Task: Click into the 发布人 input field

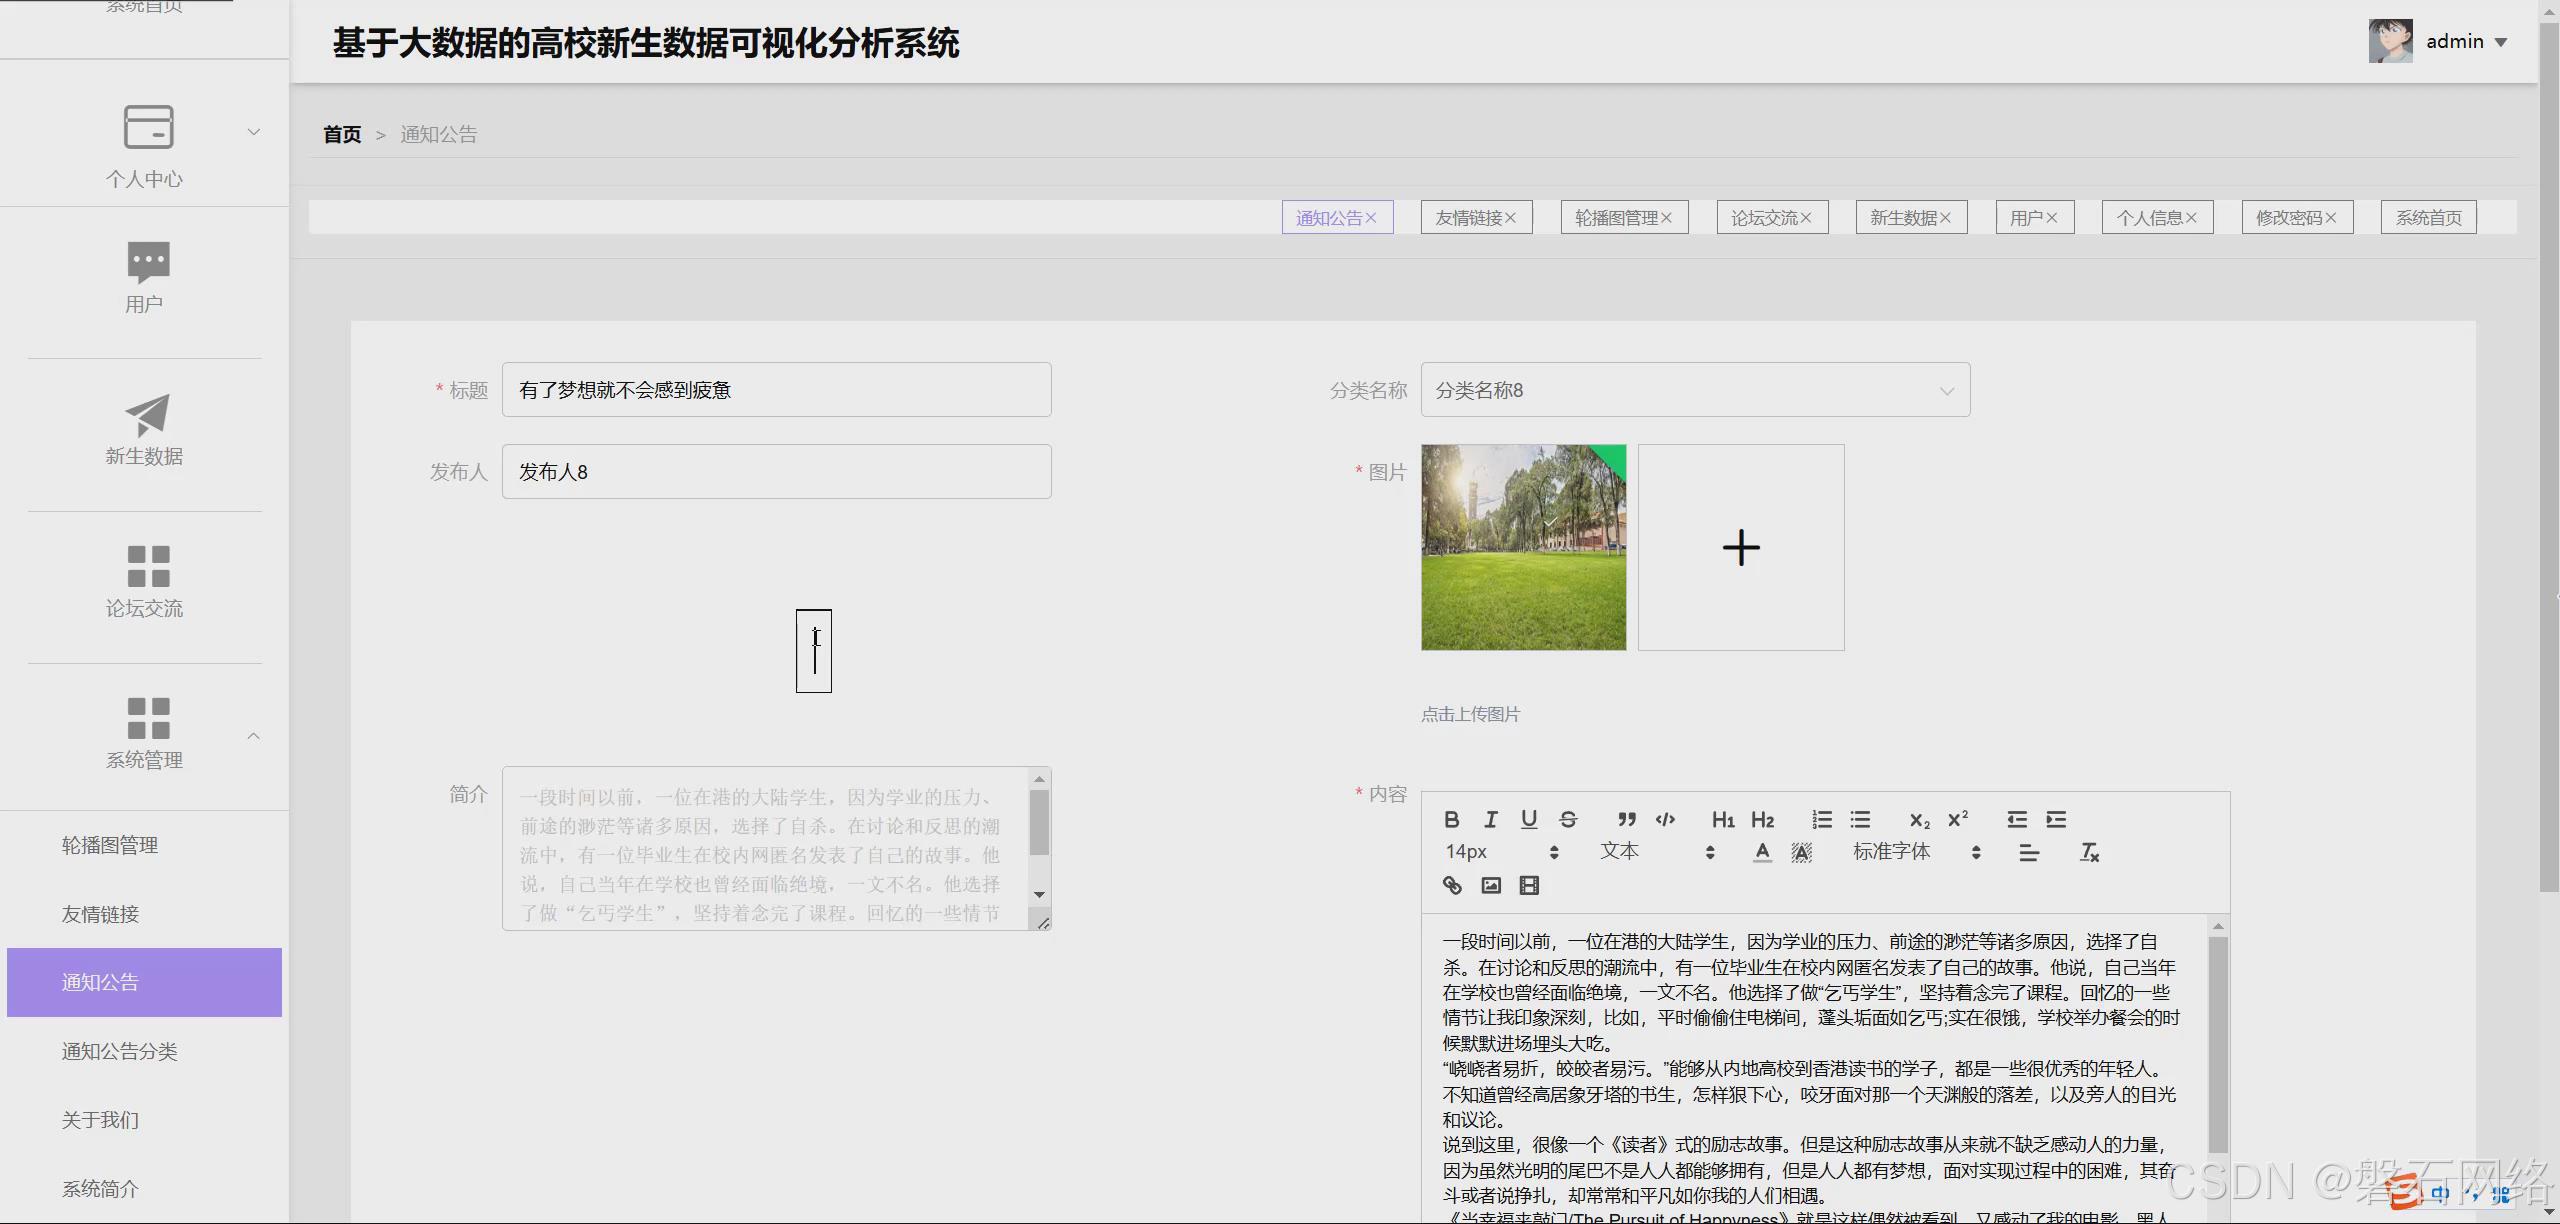Action: pos(776,472)
